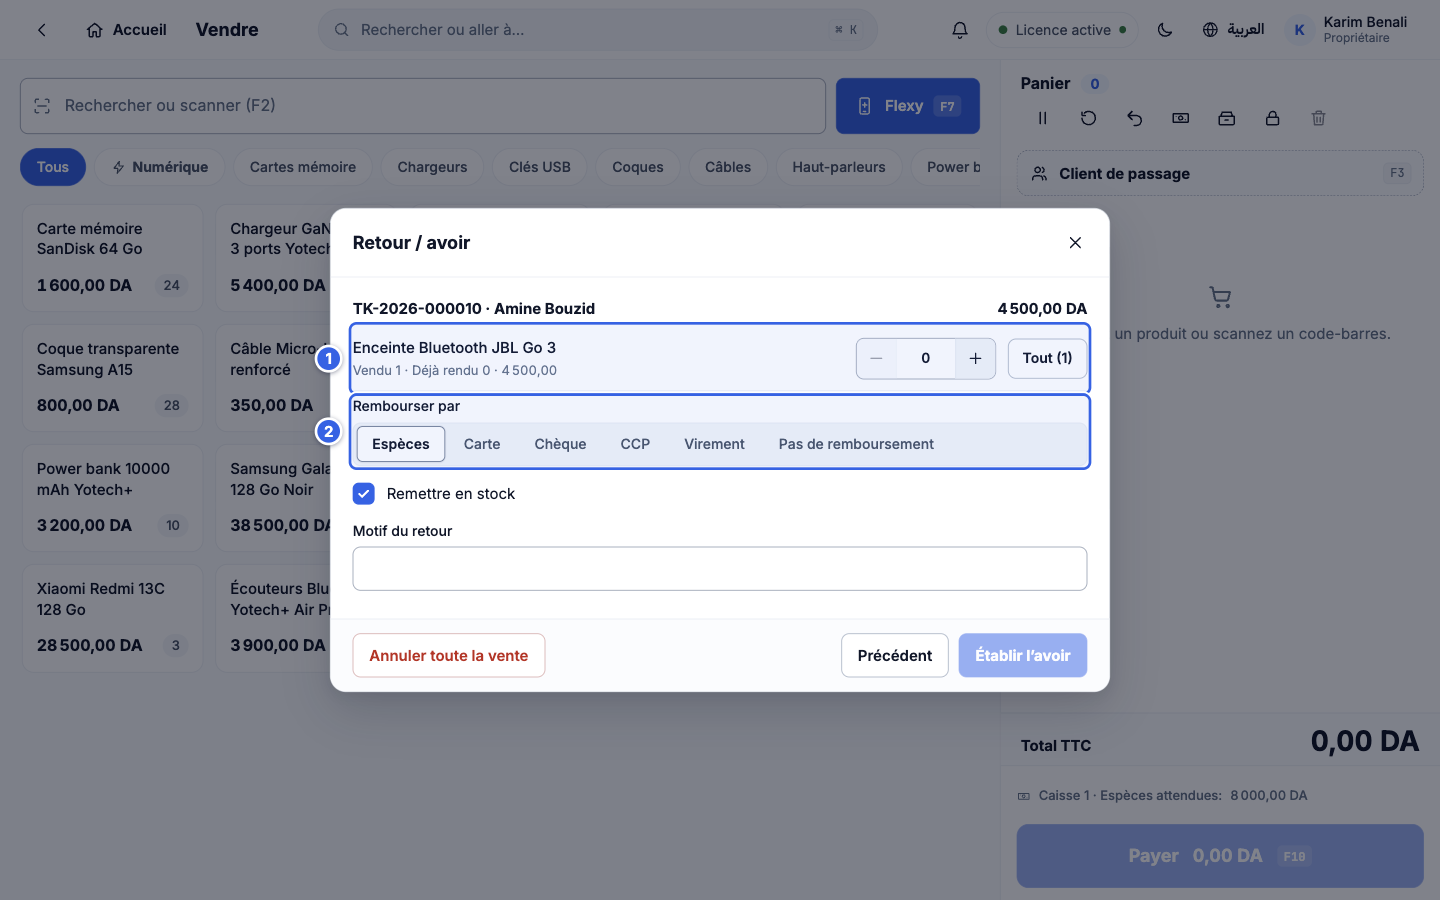
Task: Click the barcode scan icon in the search field
Action: click(42, 106)
